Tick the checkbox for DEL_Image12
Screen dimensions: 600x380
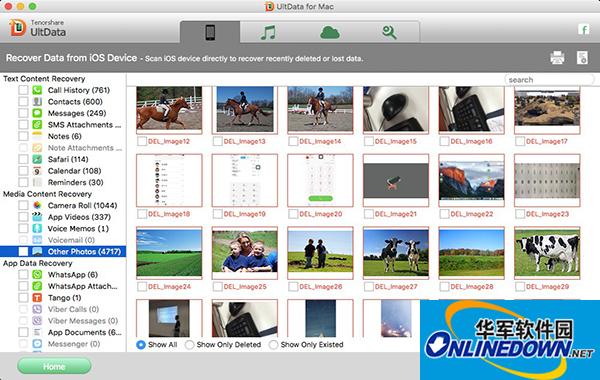click(142, 141)
